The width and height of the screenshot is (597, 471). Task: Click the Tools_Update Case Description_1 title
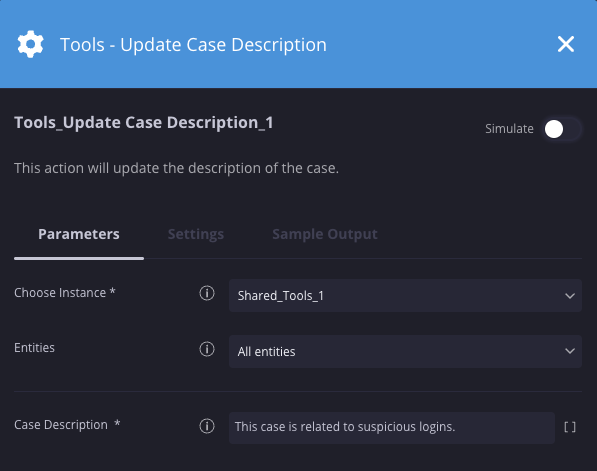pyautogui.click(x=144, y=123)
